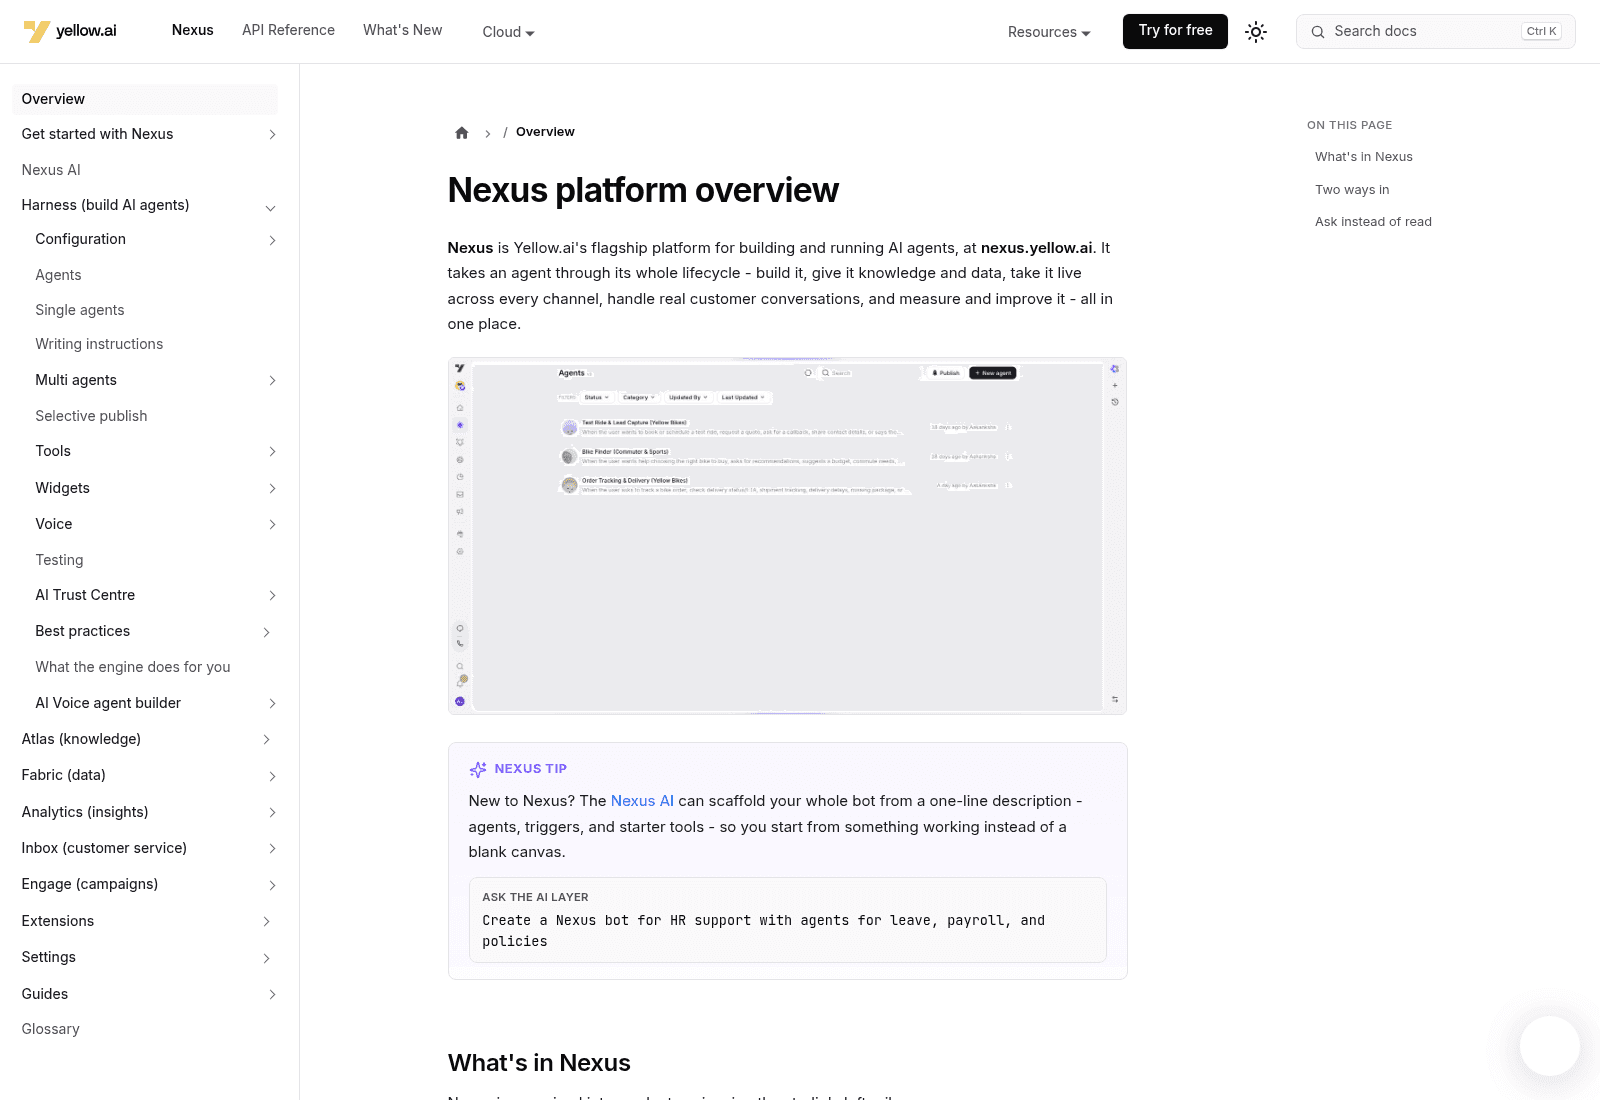Click the Agents screenshot image
This screenshot has width=1600, height=1100.
(787, 536)
